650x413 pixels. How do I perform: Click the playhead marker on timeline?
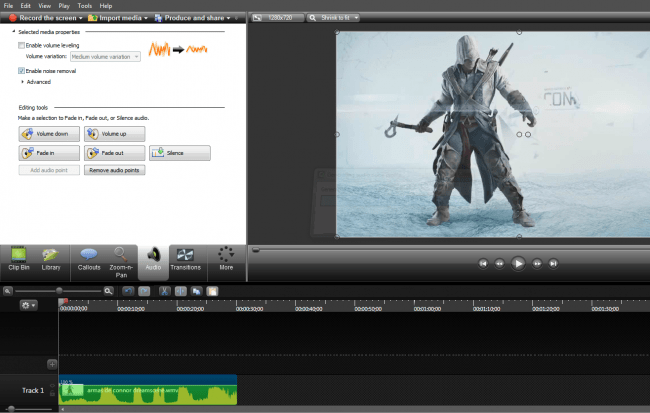click(63, 302)
